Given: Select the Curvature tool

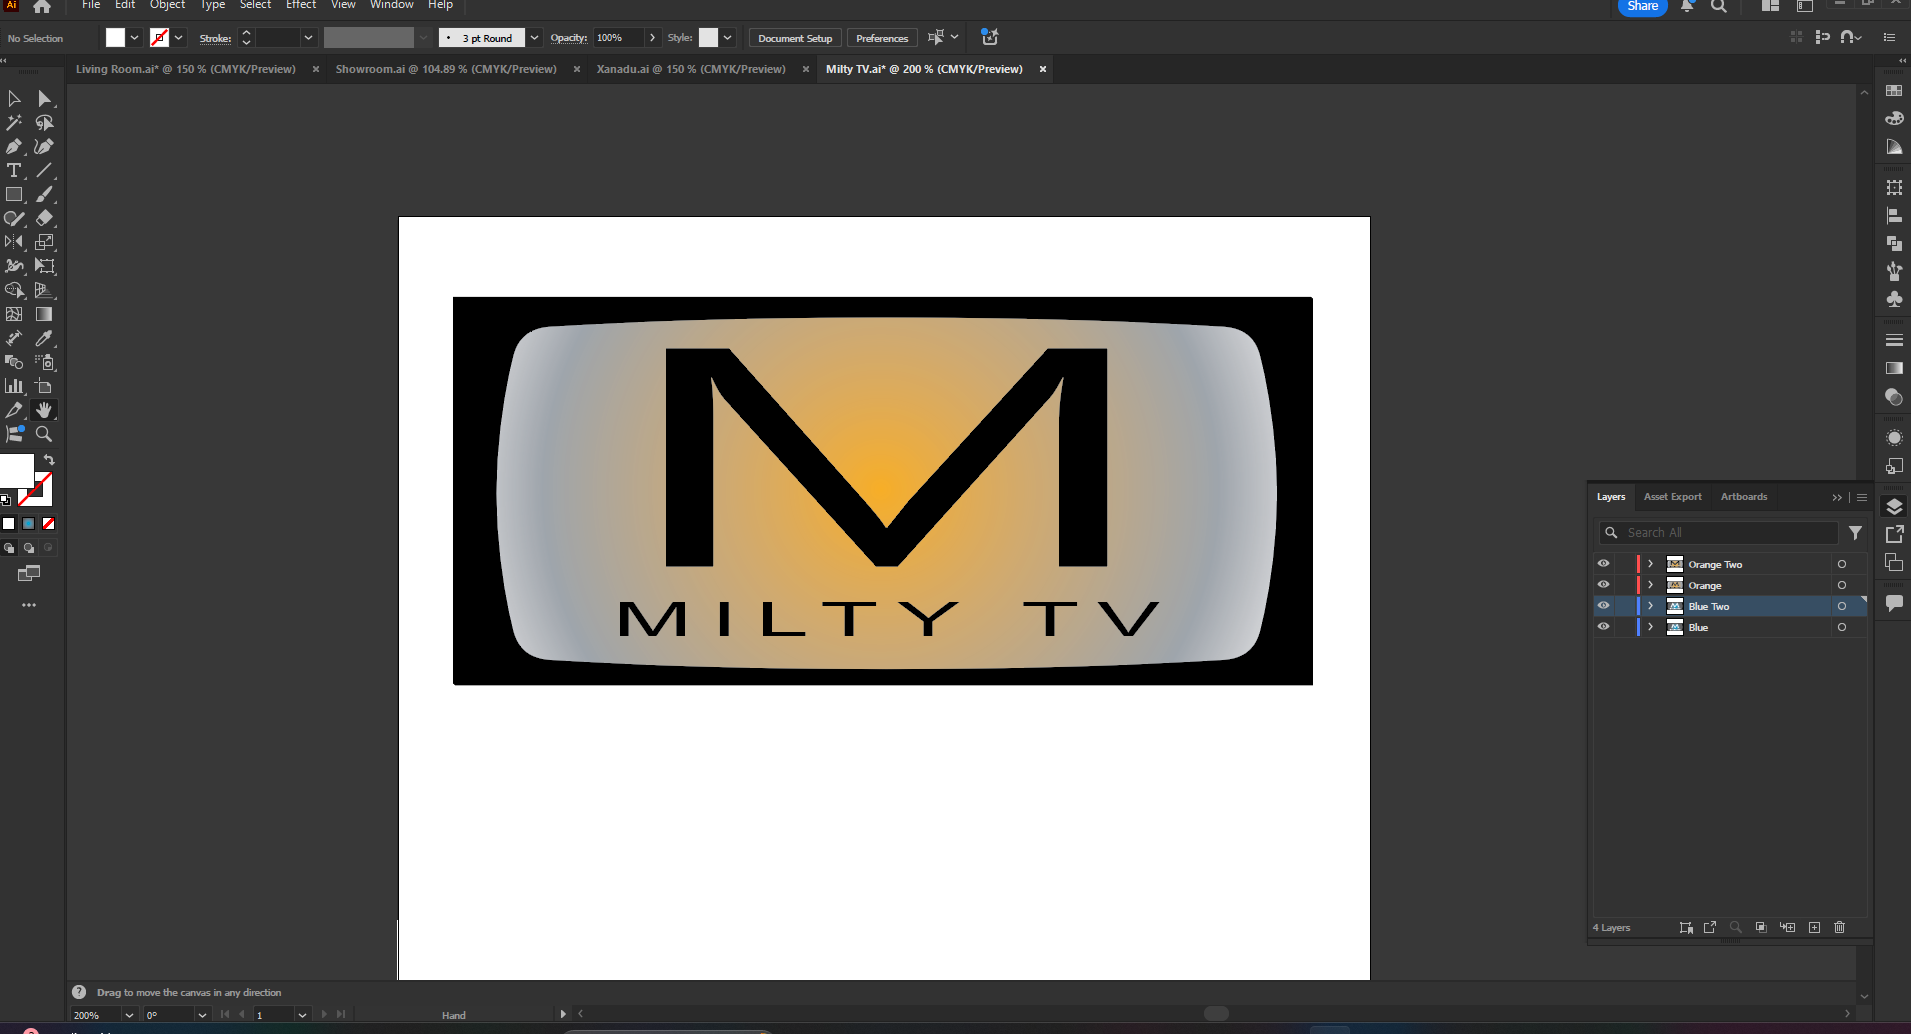Looking at the screenshot, I should click(44, 146).
